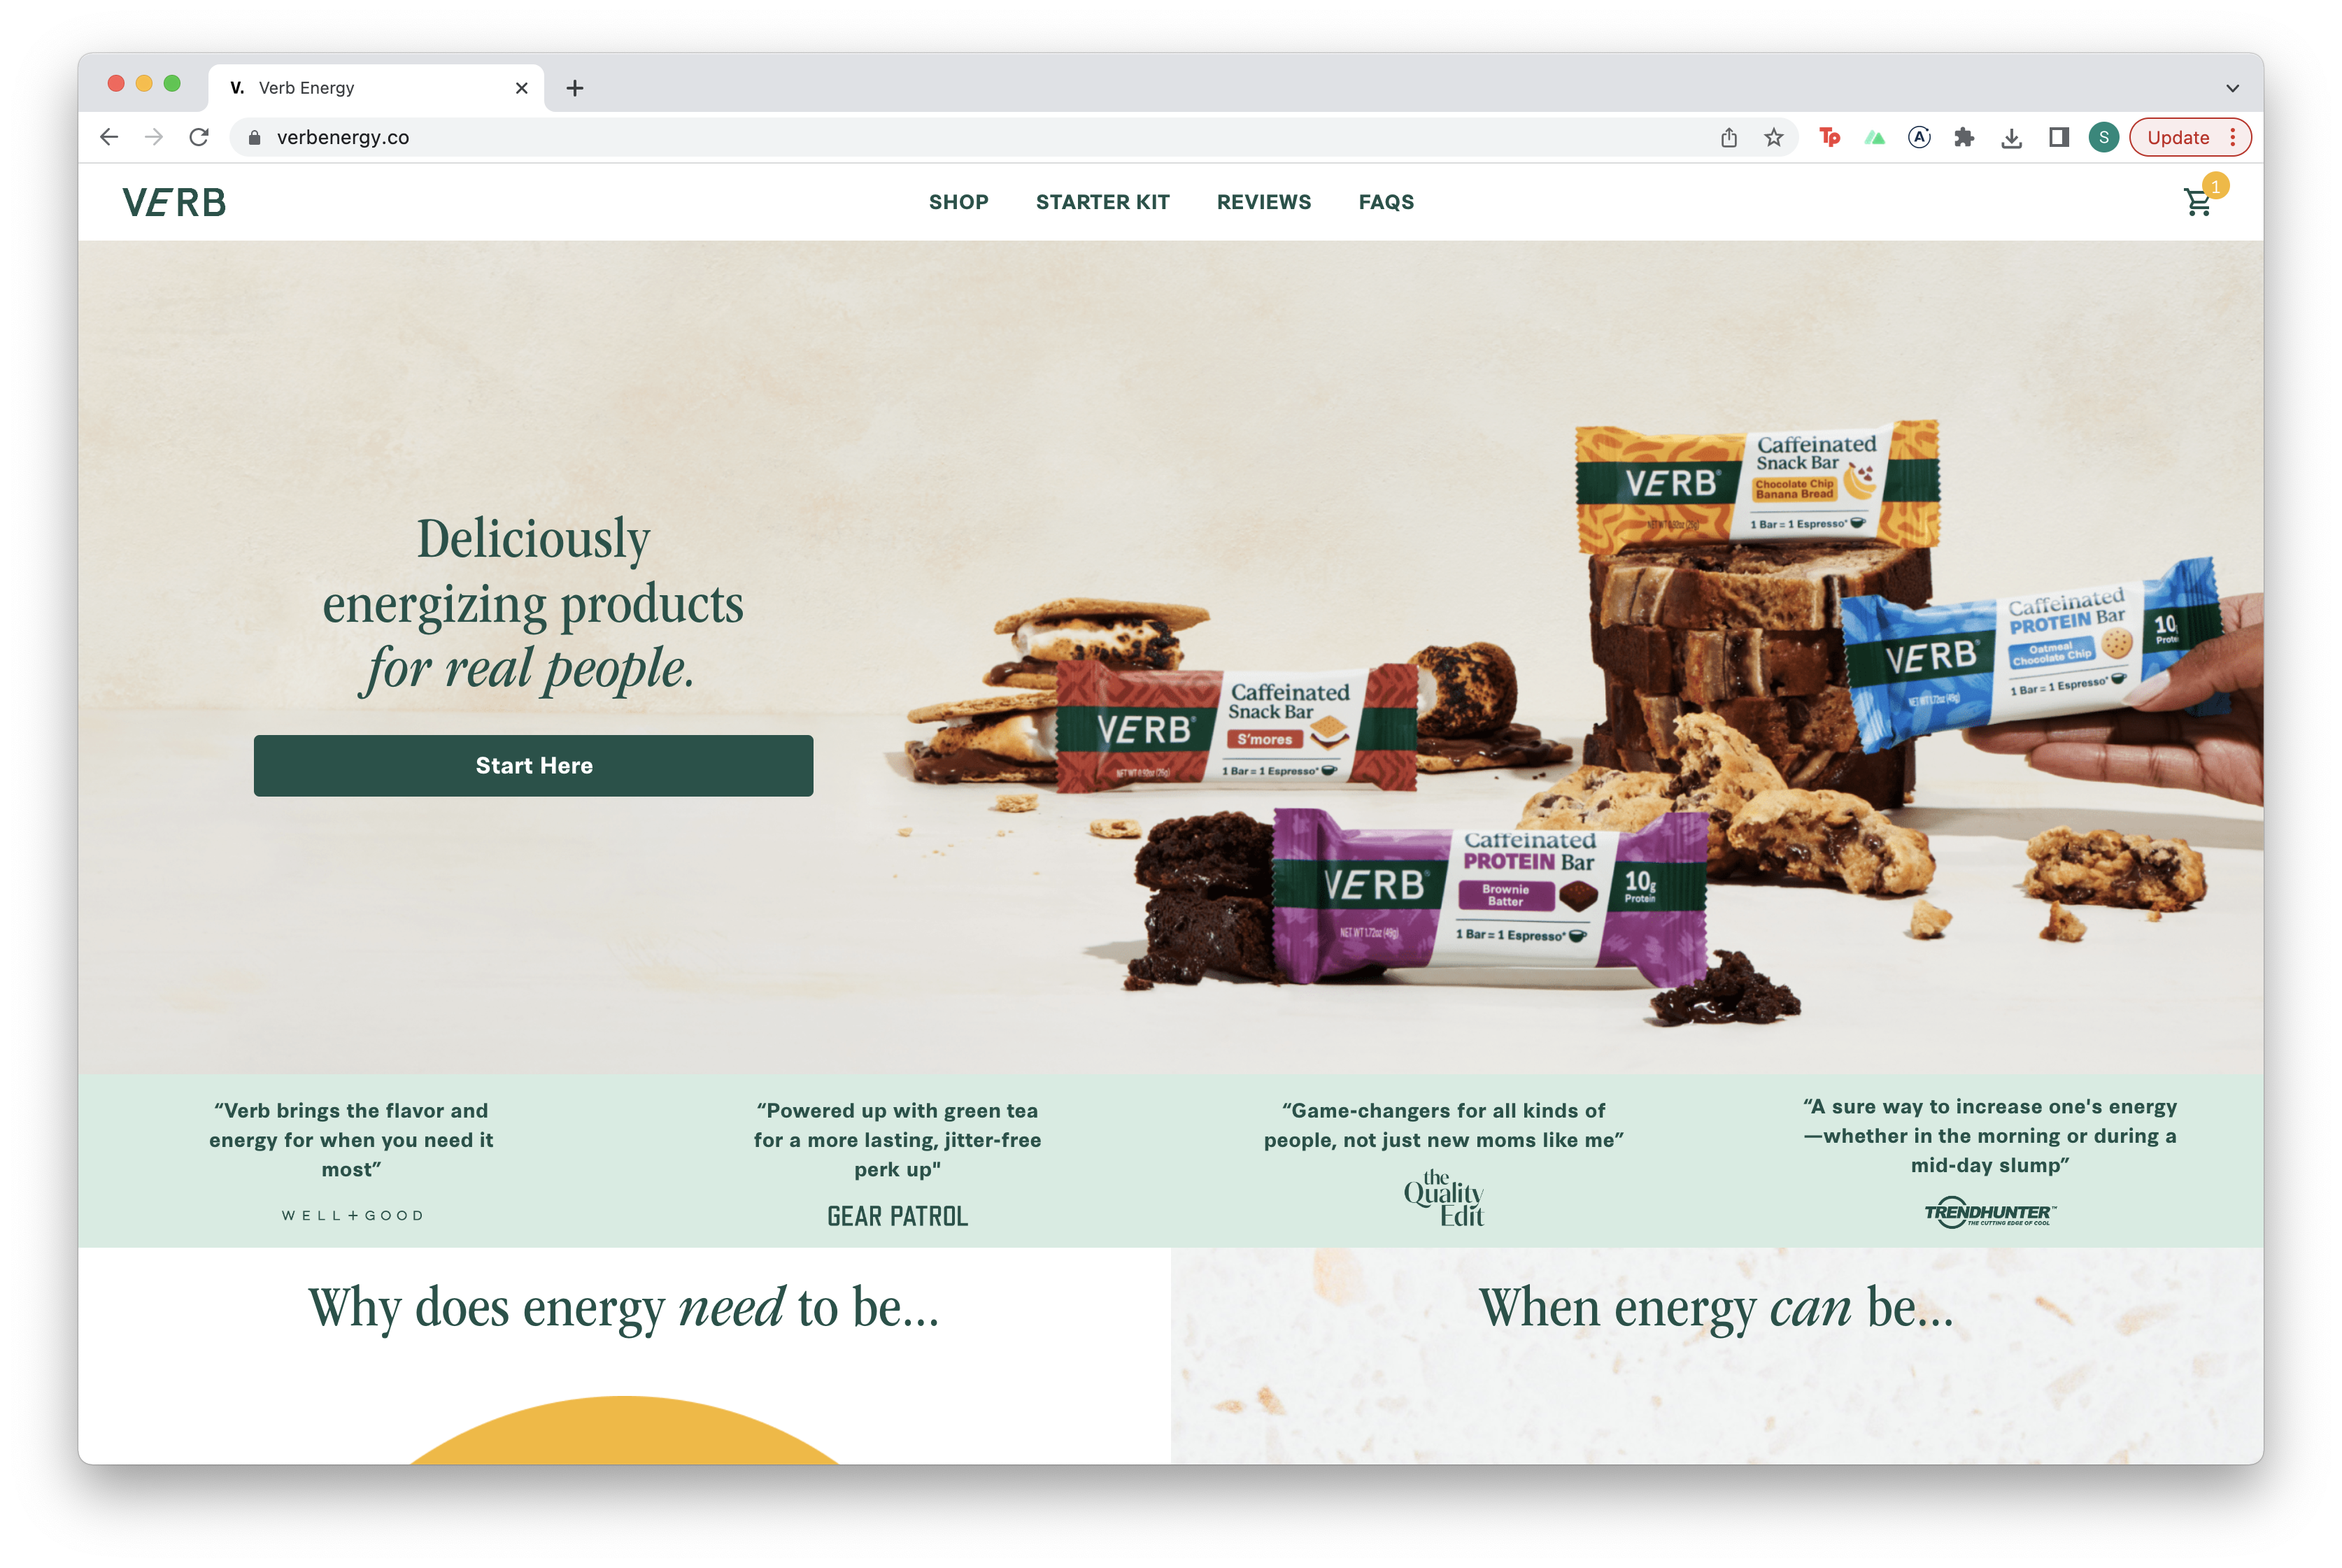Expand the tab search chevron

tap(2232, 88)
